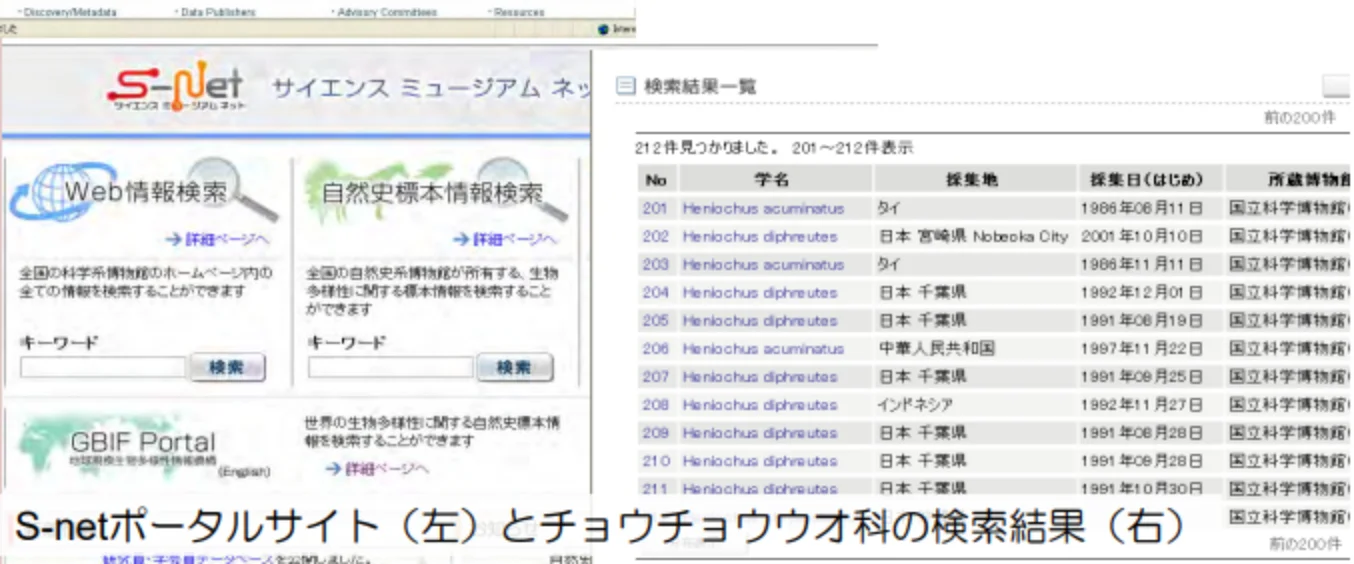Open Heniochus acuminatus in row 201

pos(763,209)
